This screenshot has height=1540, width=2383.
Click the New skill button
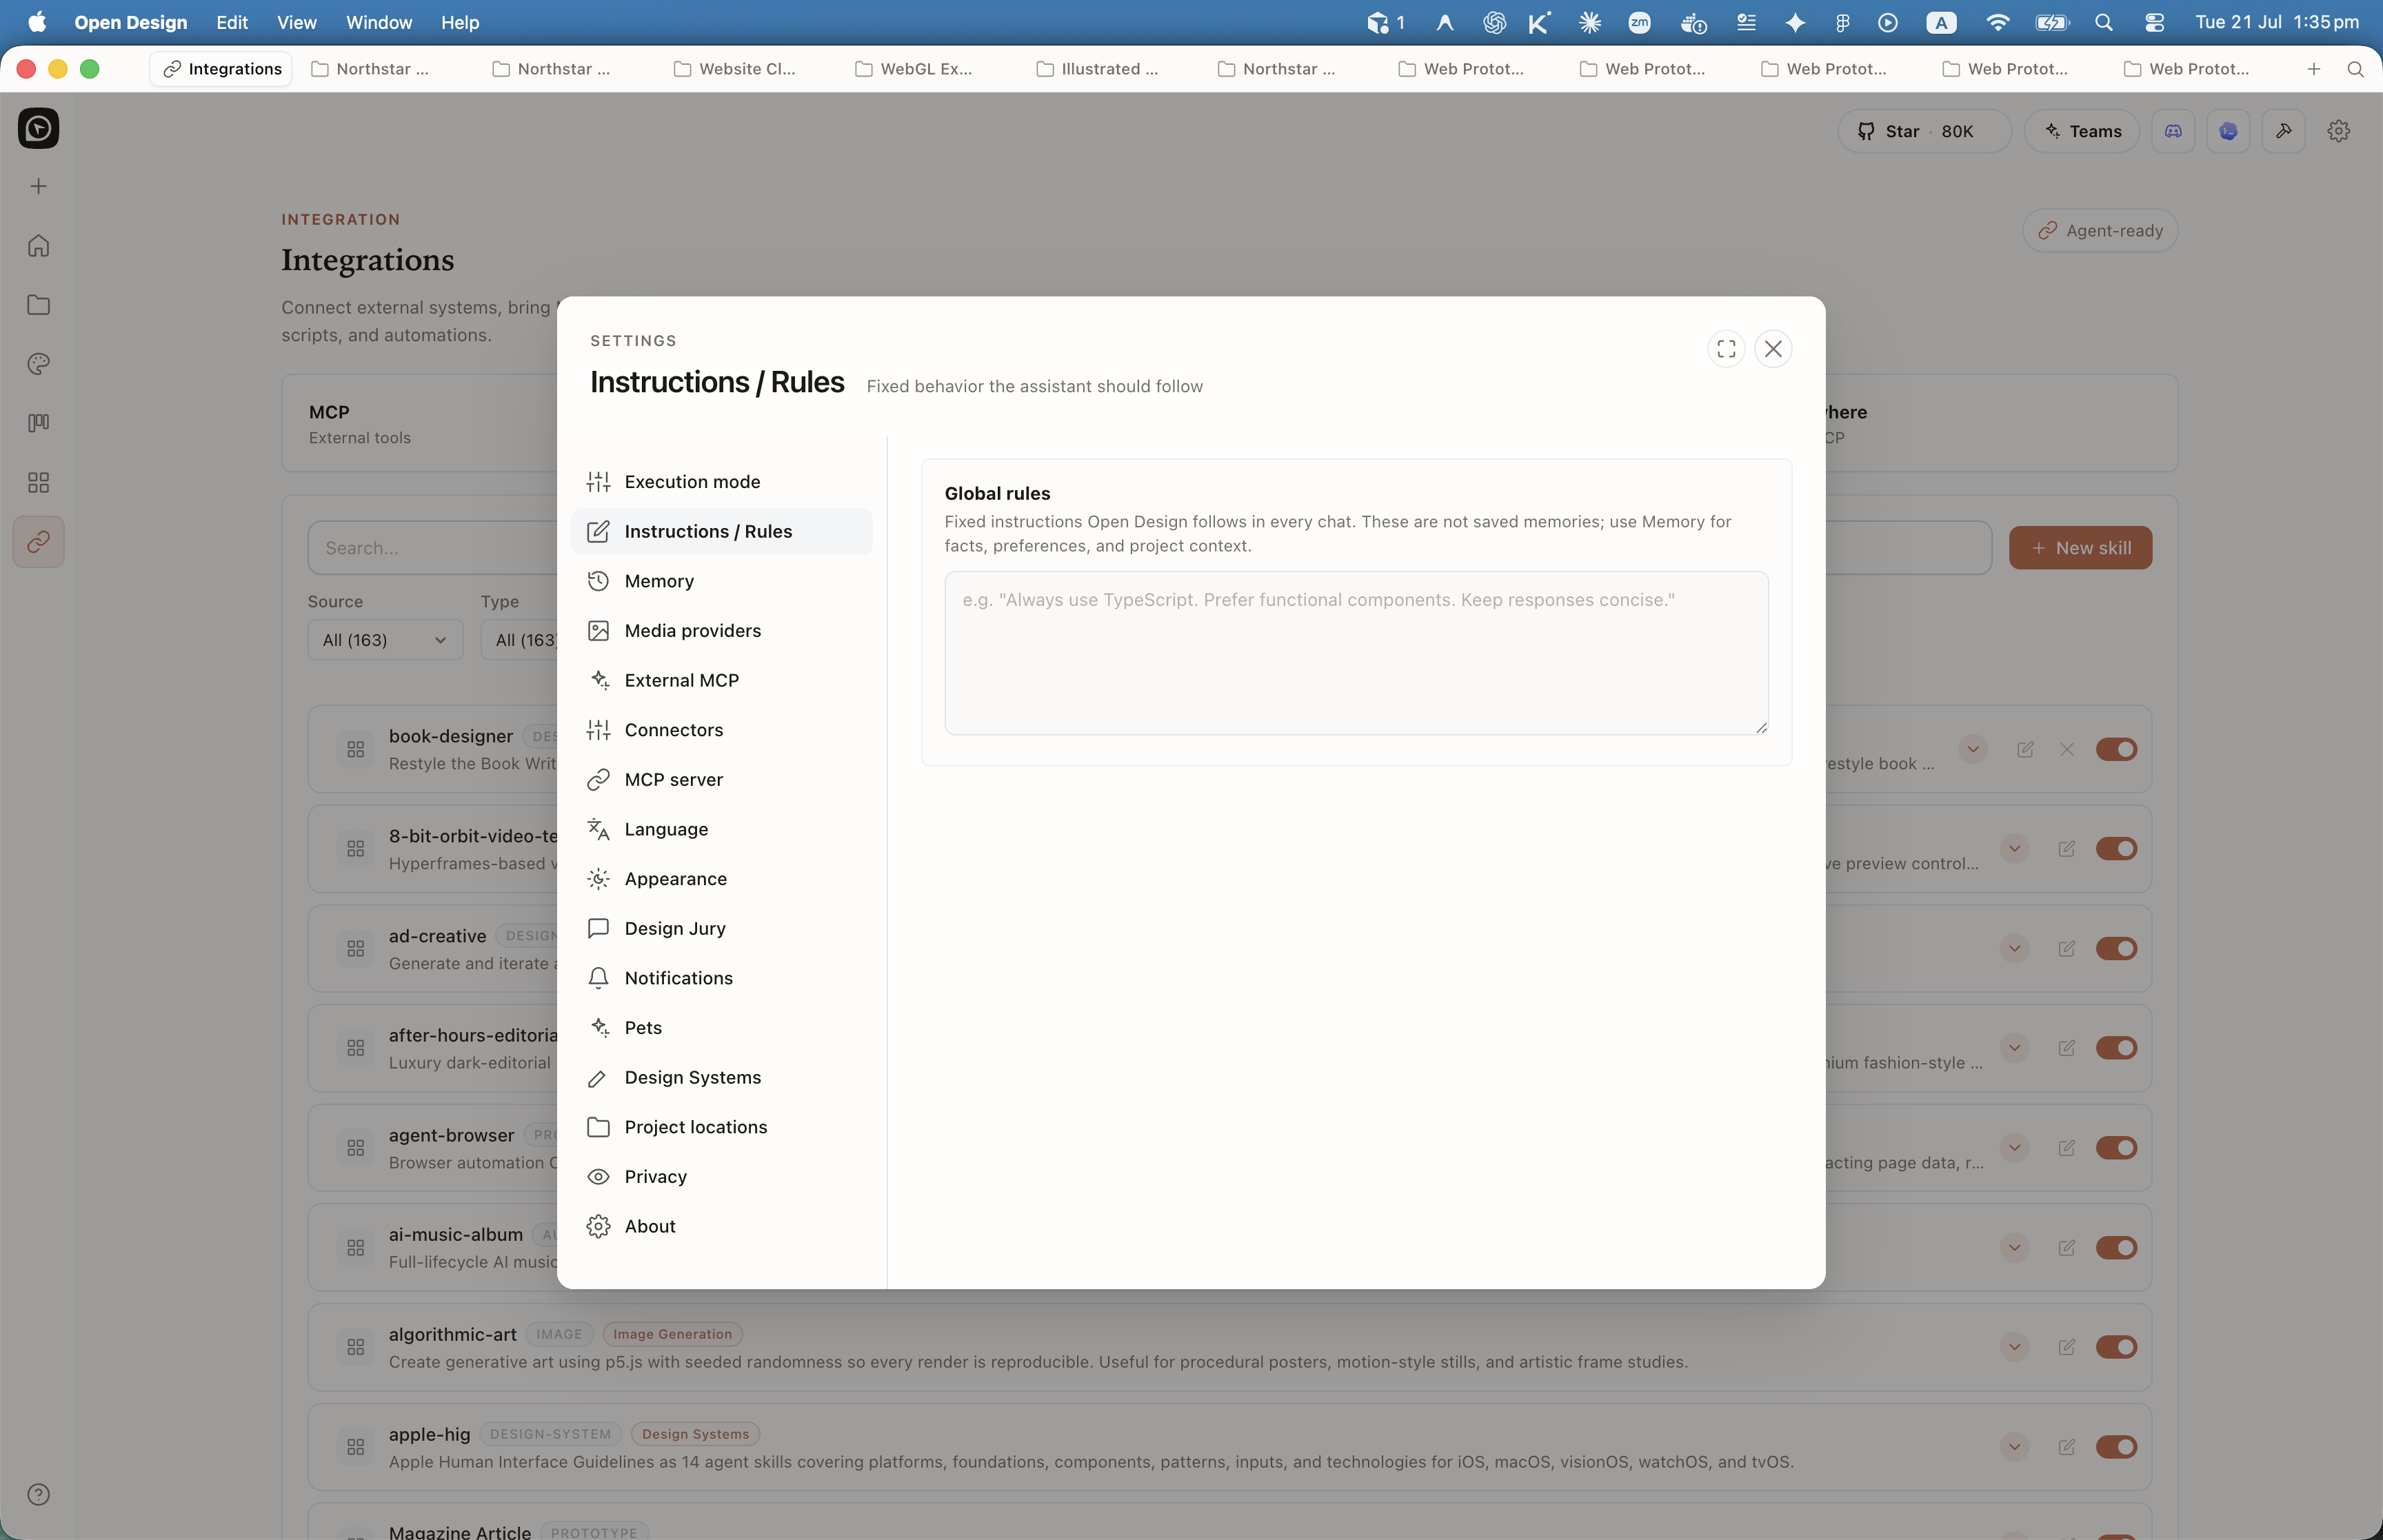[2080, 548]
